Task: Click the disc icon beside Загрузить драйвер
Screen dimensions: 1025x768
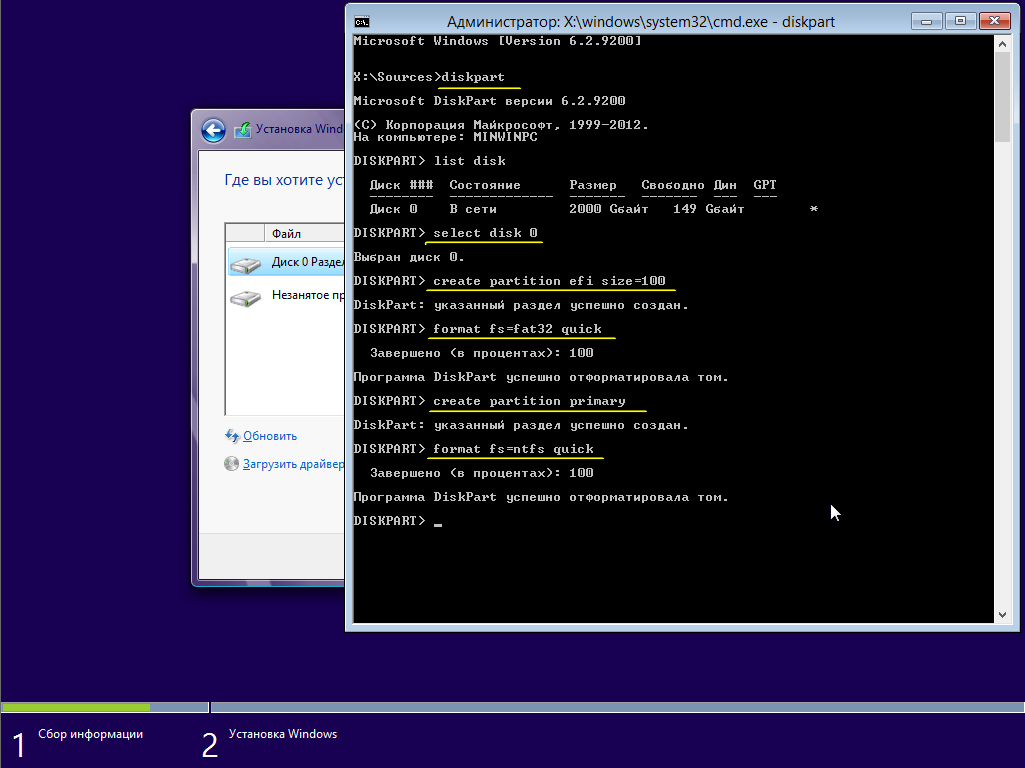Action: [231, 464]
